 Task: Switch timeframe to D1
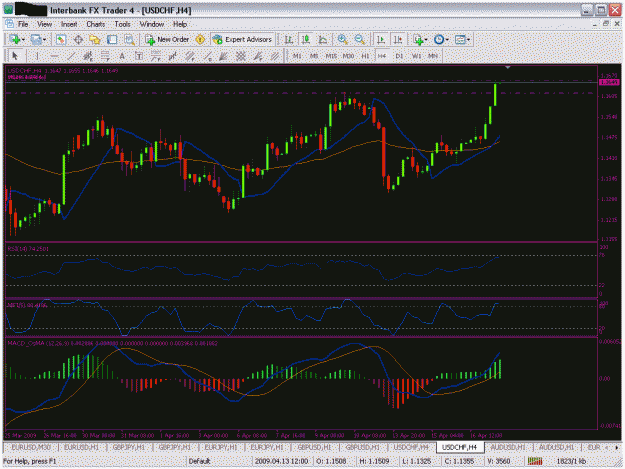tap(399, 56)
